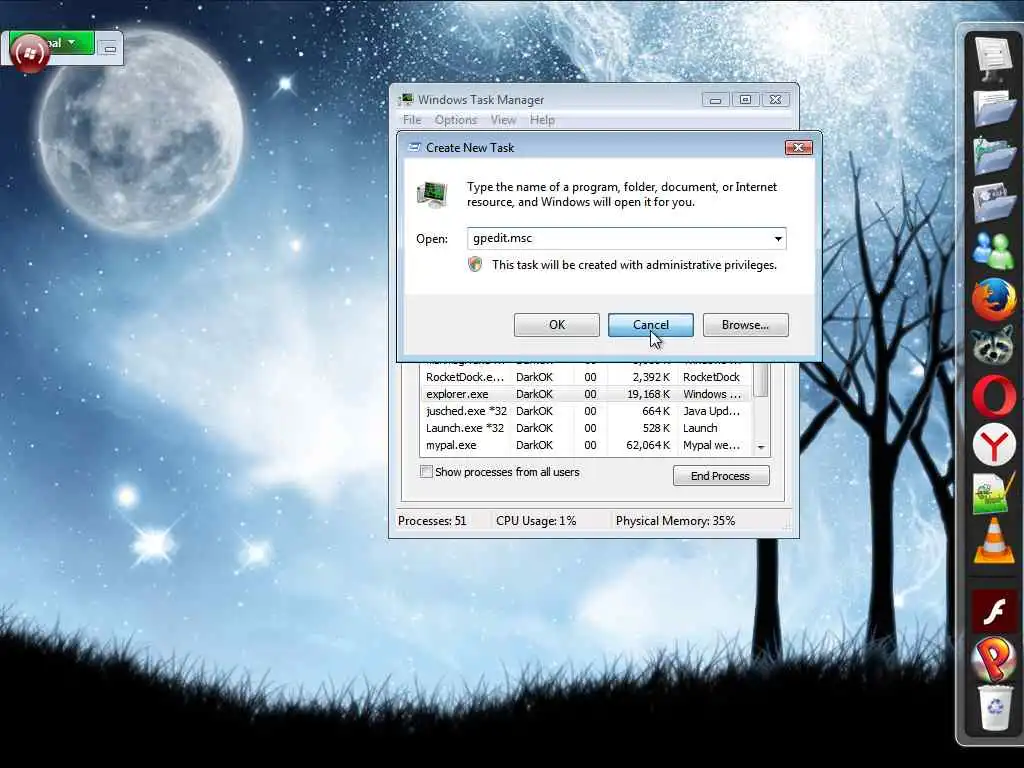Launch Yandex browser from the dock
The image size is (1024, 768).
(993, 445)
